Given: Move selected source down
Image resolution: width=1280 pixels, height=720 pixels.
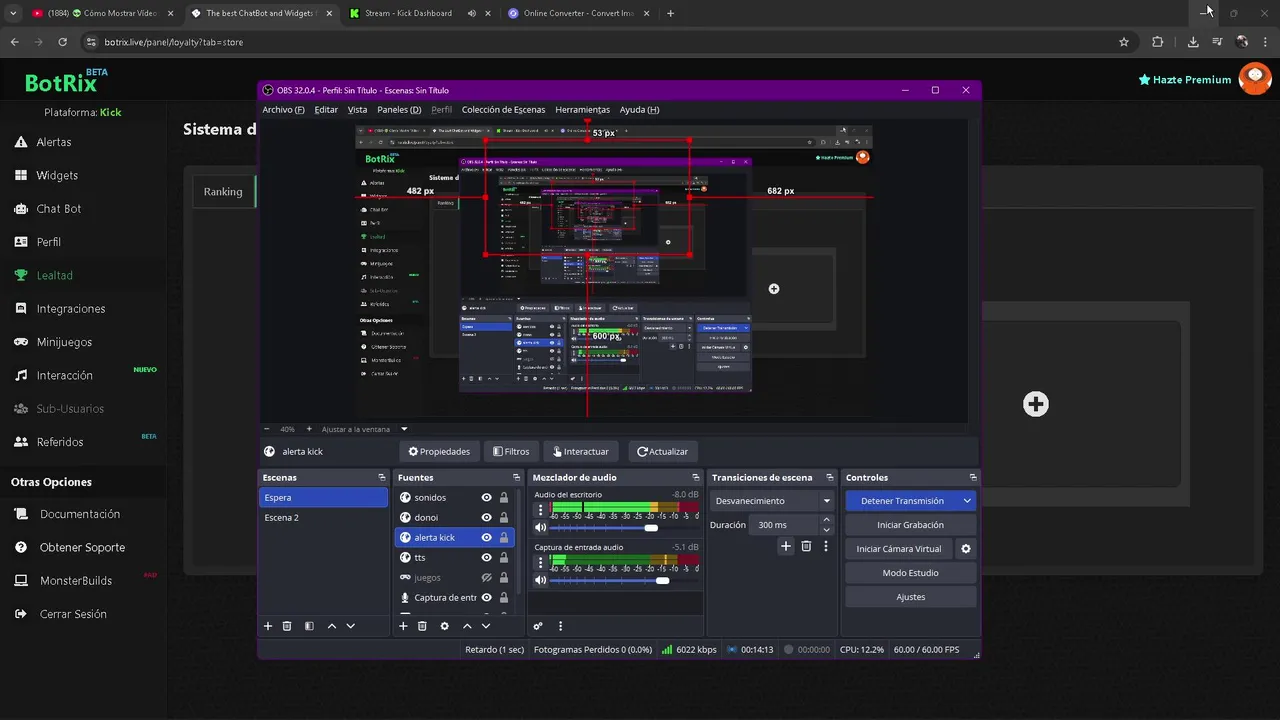Looking at the screenshot, I should (x=485, y=626).
